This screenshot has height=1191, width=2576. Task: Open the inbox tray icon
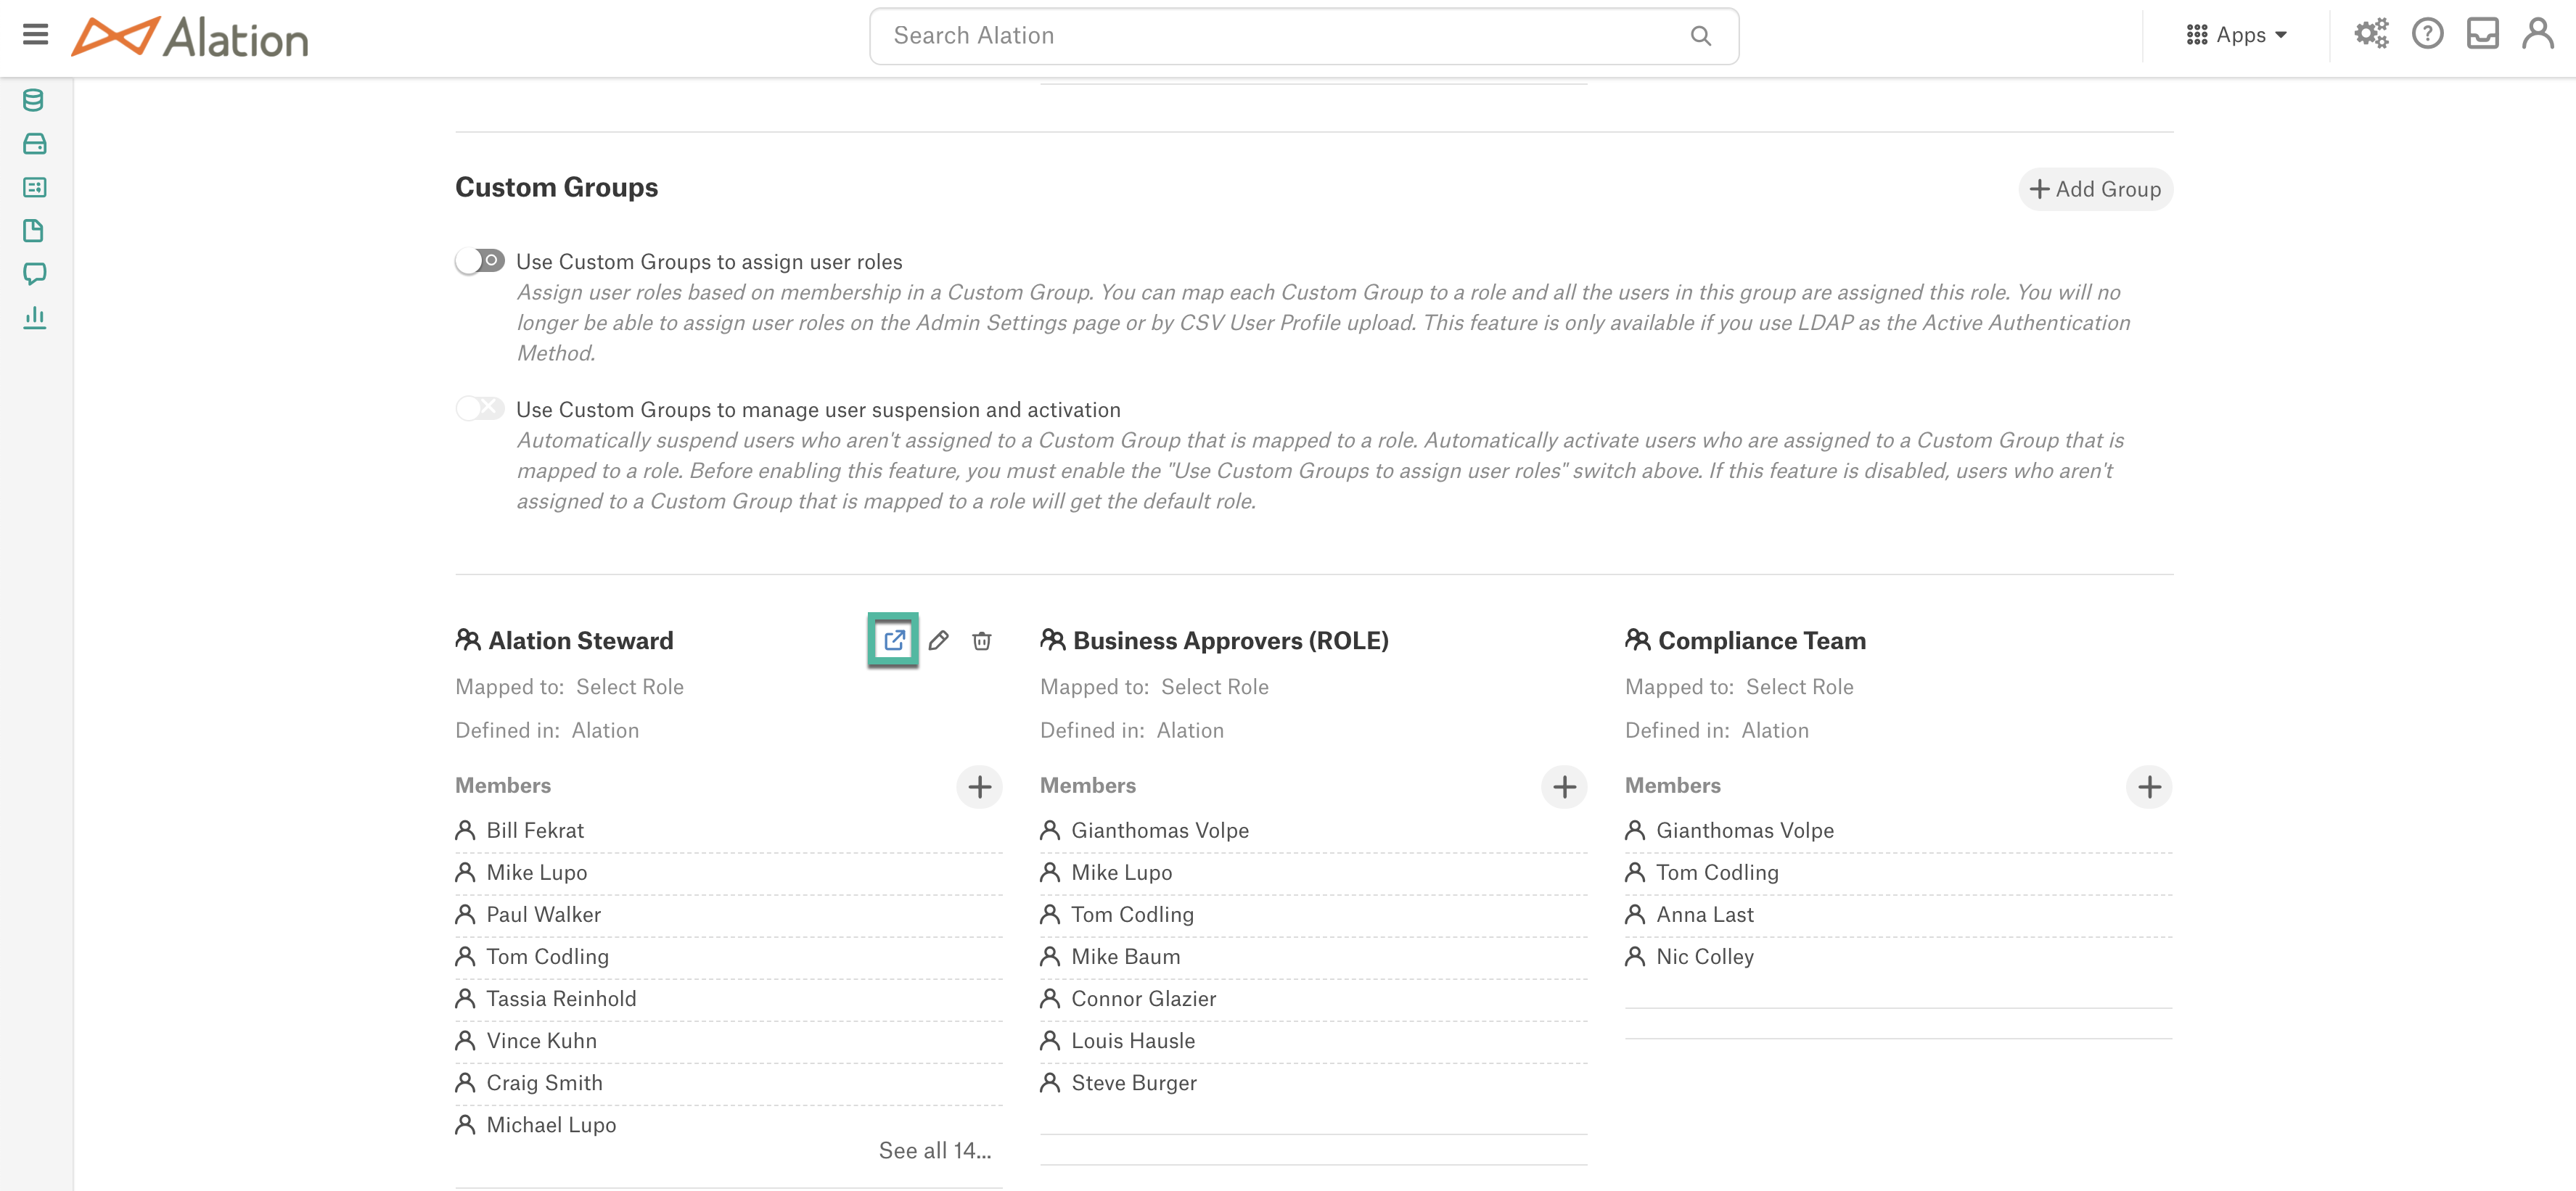click(2482, 34)
